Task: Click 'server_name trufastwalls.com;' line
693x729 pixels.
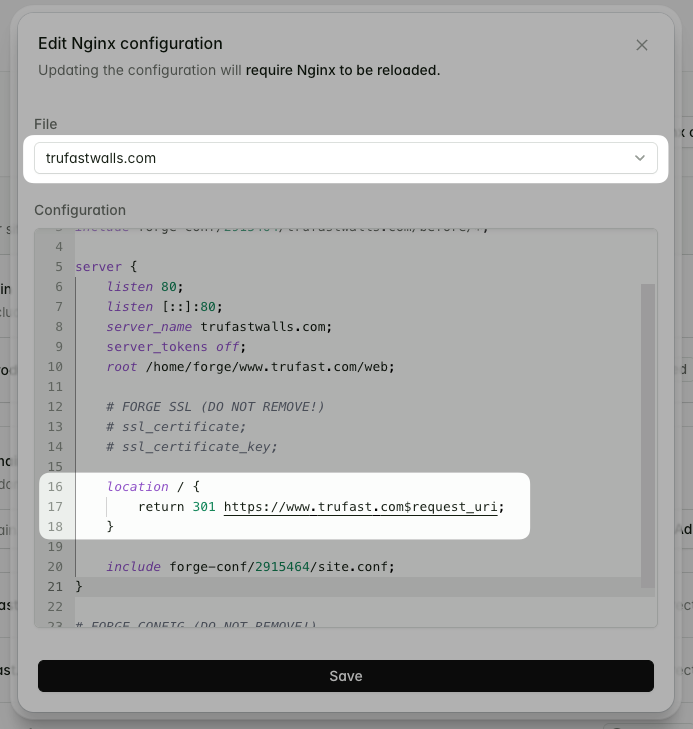Action: [x=219, y=327]
